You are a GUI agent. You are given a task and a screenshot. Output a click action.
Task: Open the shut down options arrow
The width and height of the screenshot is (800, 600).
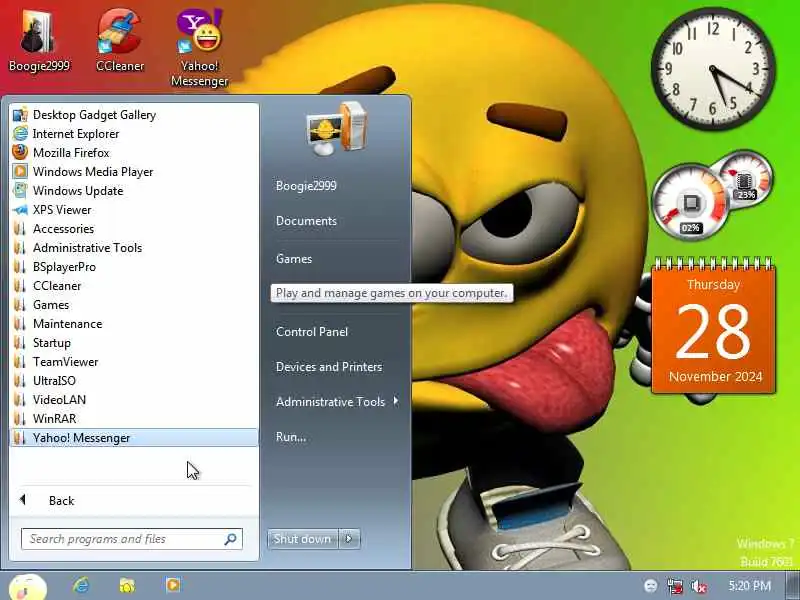pyautogui.click(x=349, y=539)
